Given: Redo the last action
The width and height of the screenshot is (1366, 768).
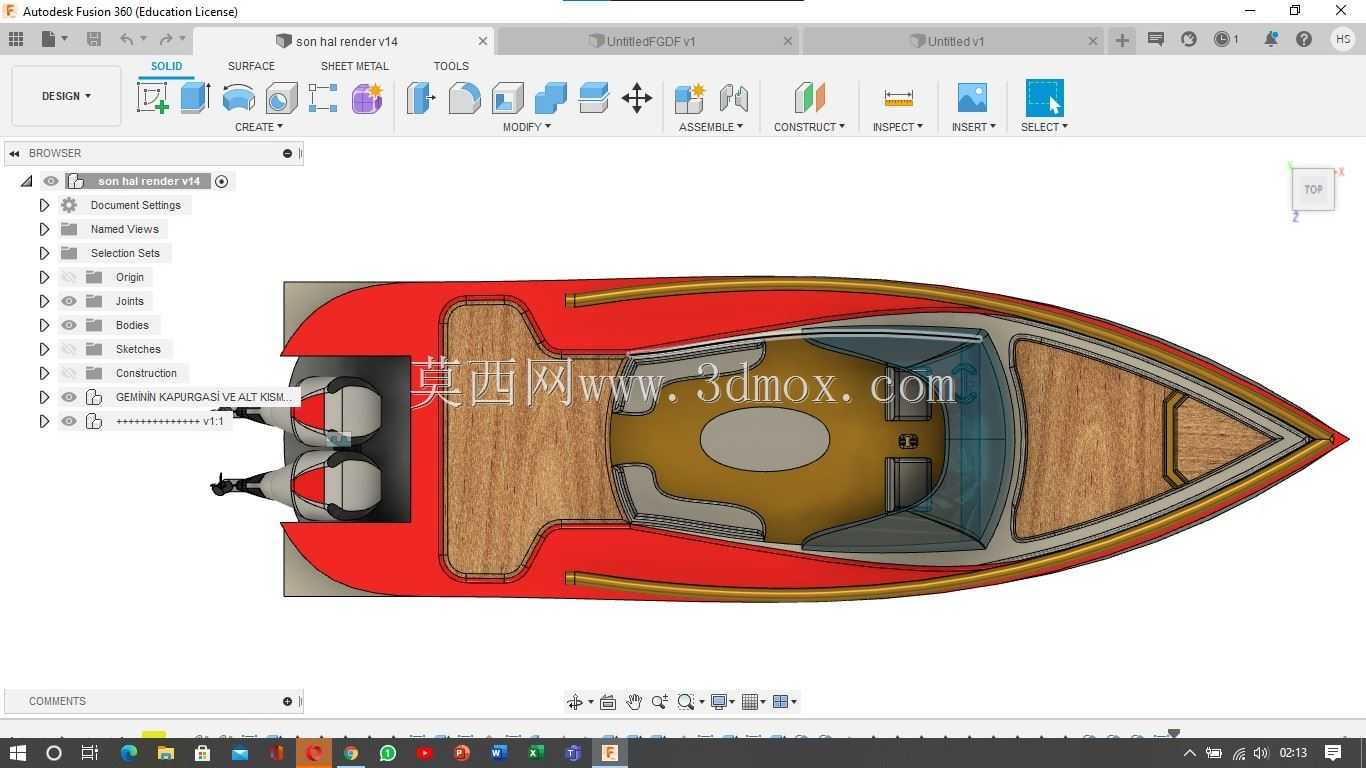Looking at the screenshot, I should point(166,40).
